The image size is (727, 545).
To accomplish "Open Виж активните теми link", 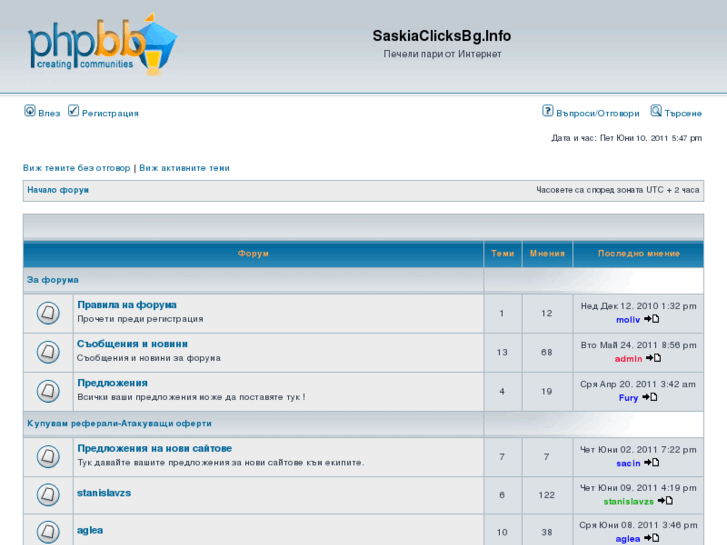I will tap(185, 168).
